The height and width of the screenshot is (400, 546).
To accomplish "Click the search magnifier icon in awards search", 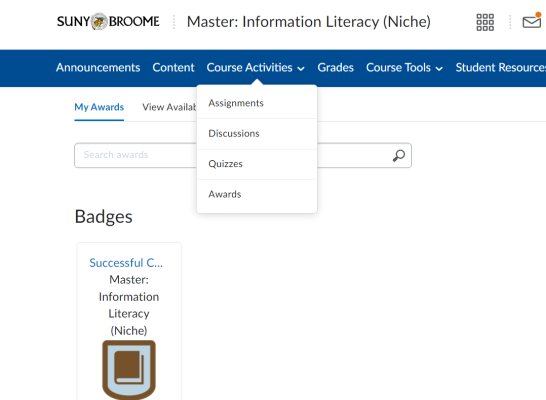I will tap(399, 155).
